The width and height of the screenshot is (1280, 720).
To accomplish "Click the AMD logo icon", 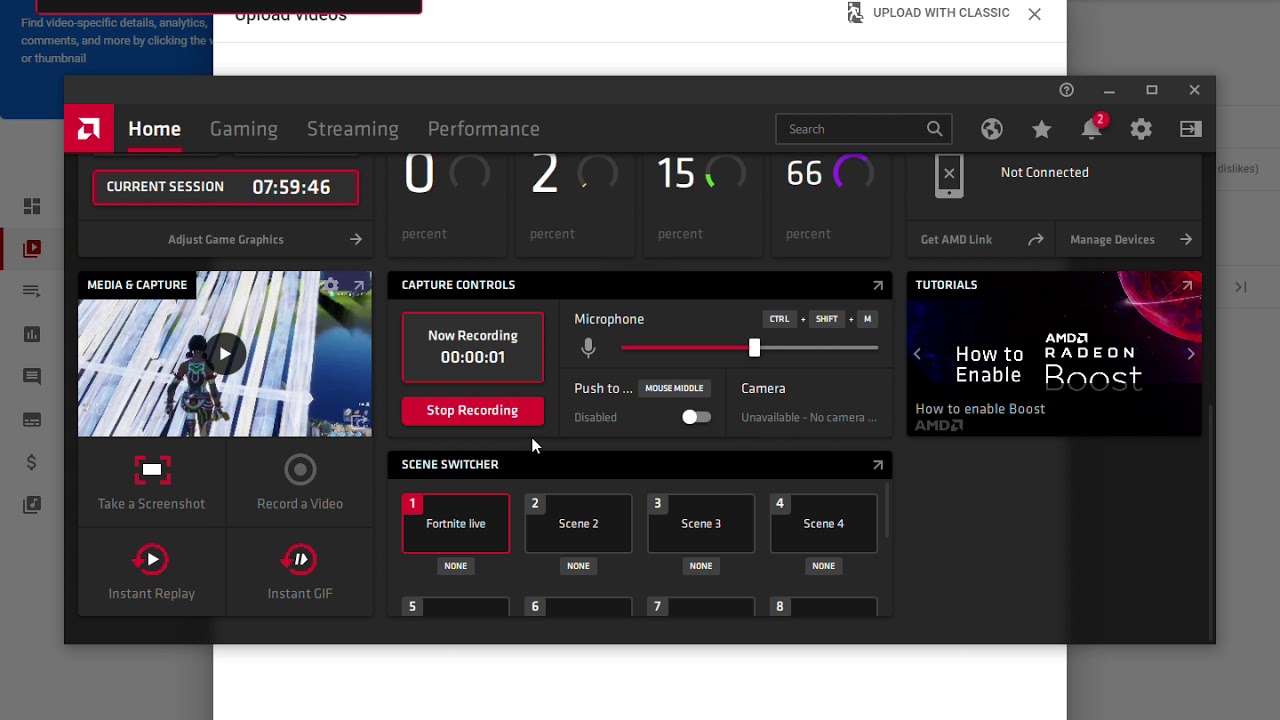I will 89,129.
